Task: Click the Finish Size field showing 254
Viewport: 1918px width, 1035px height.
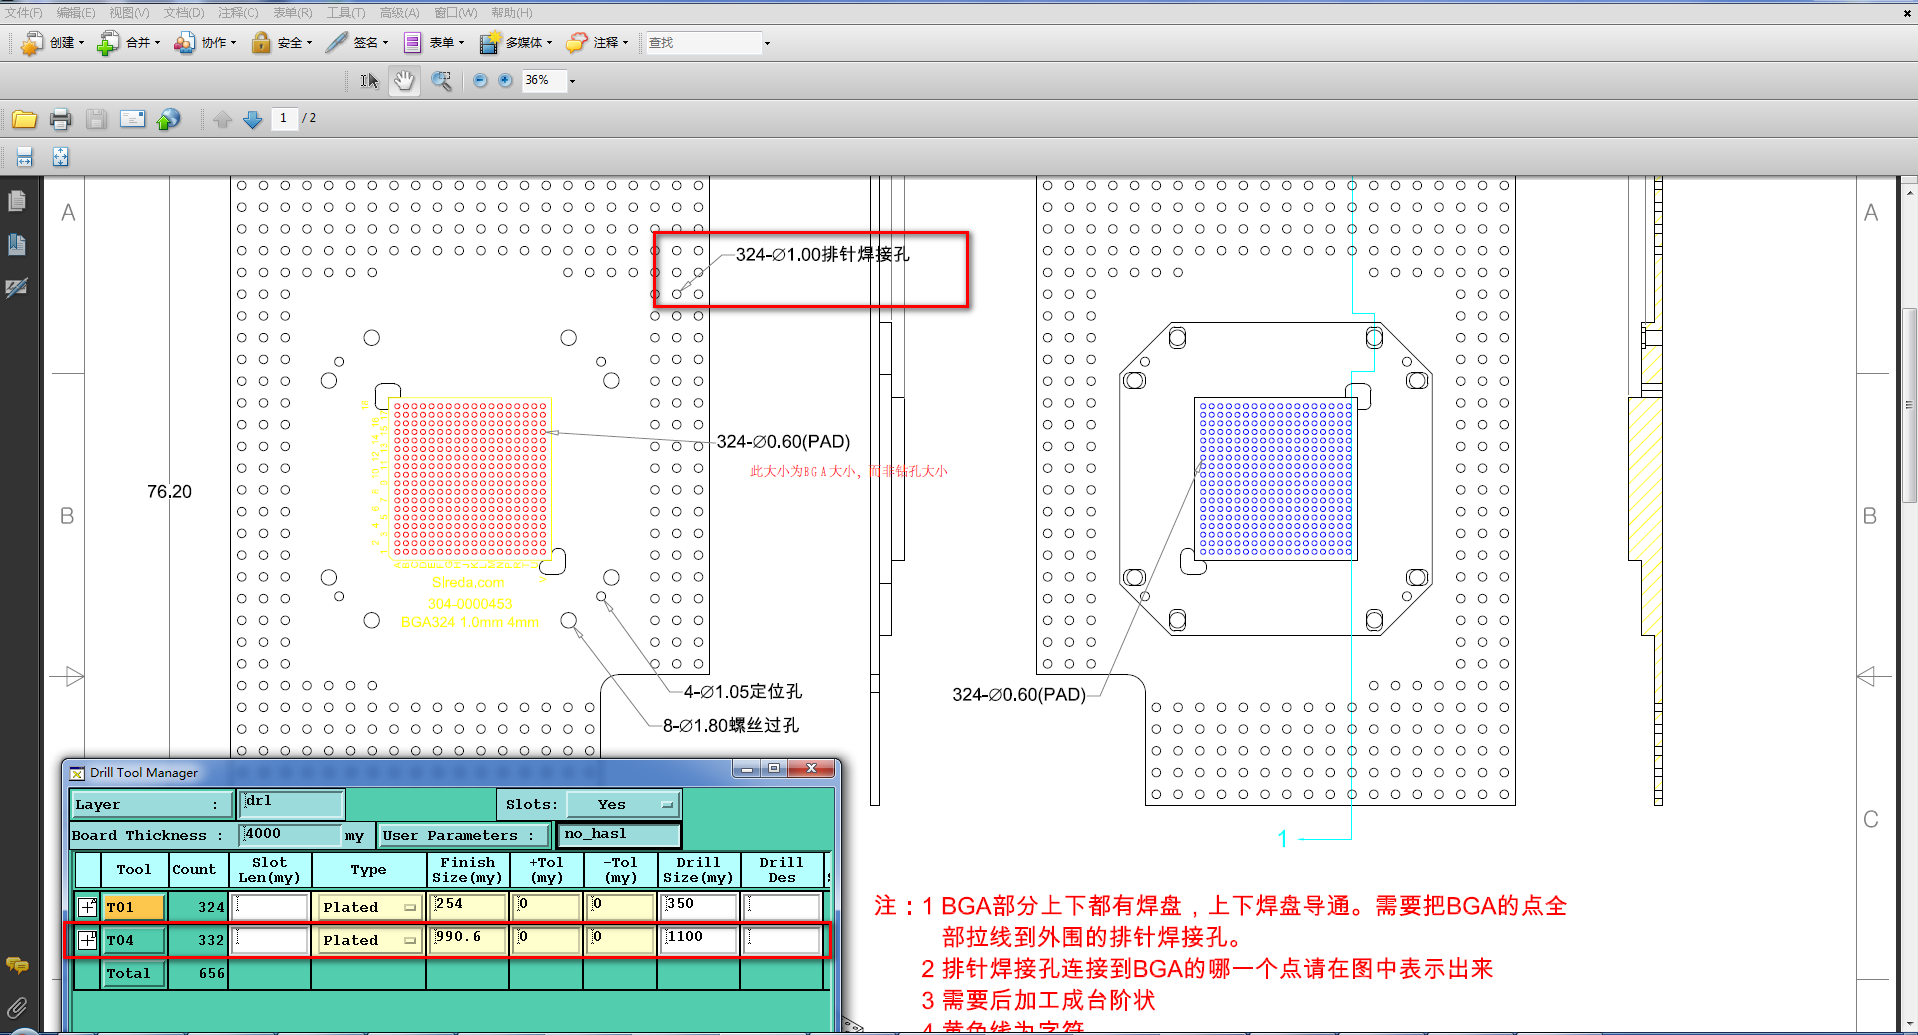Action: 468,907
